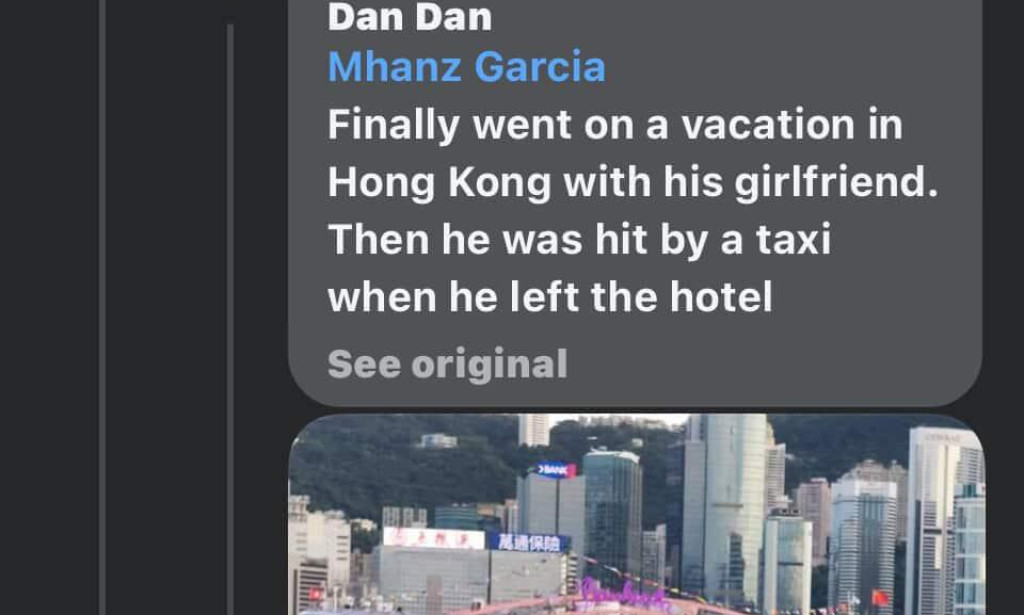Click the outer vertical thread line
The height and width of the screenshot is (615, 1024).
tap(103, 308)
